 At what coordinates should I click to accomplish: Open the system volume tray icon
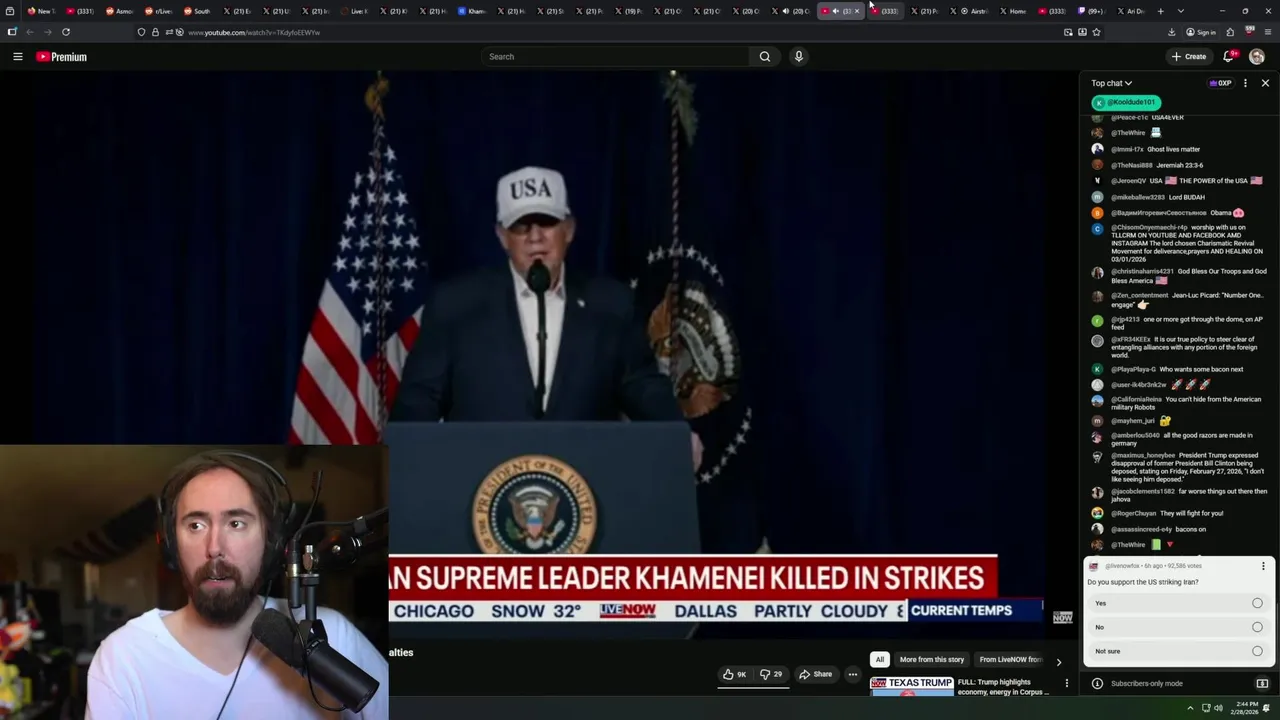pos(1218,708)
